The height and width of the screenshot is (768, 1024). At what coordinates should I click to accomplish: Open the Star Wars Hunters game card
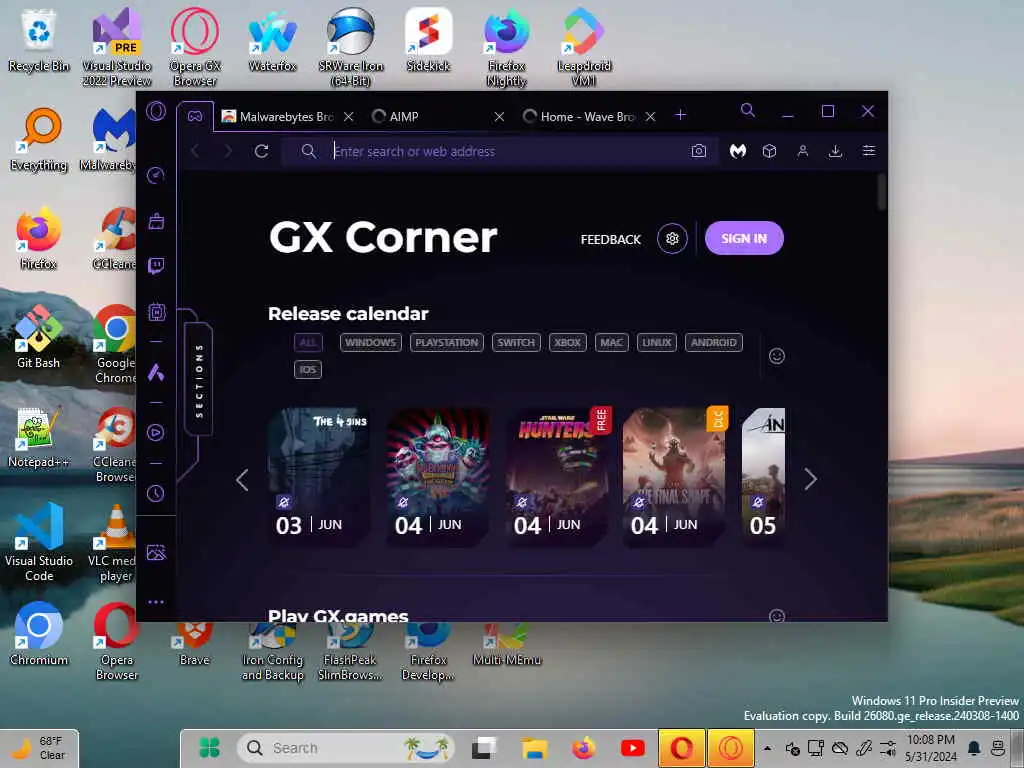pyautogui.click(x=556, y=477)
